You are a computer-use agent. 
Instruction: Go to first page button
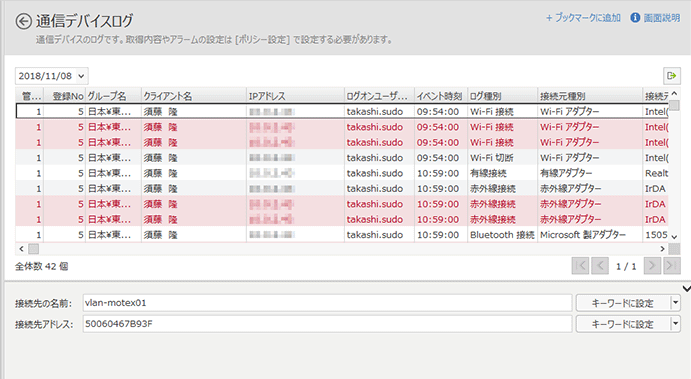click(x=580, y=266)
